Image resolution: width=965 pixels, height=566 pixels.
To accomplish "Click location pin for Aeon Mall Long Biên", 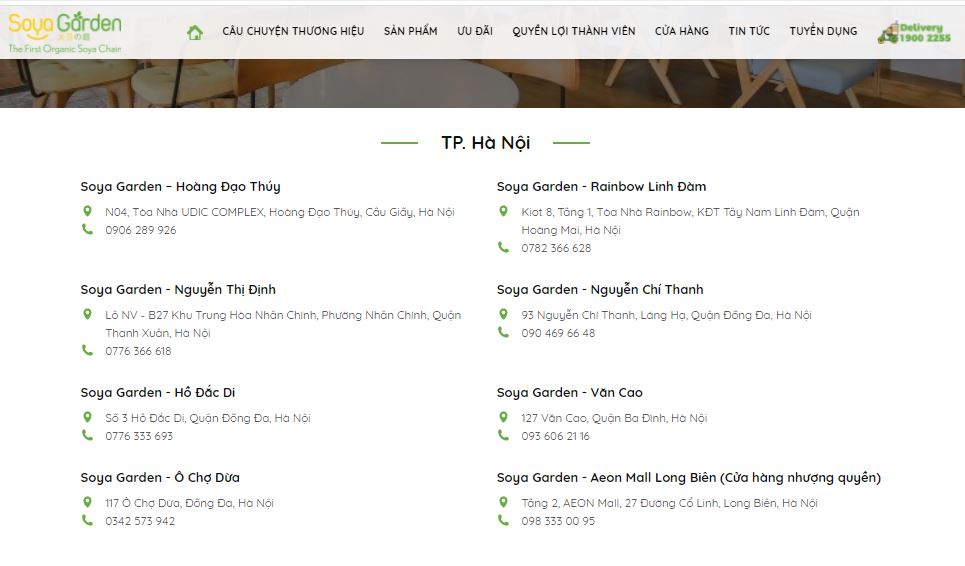I will pyautogui.click(x=503, y=502).
